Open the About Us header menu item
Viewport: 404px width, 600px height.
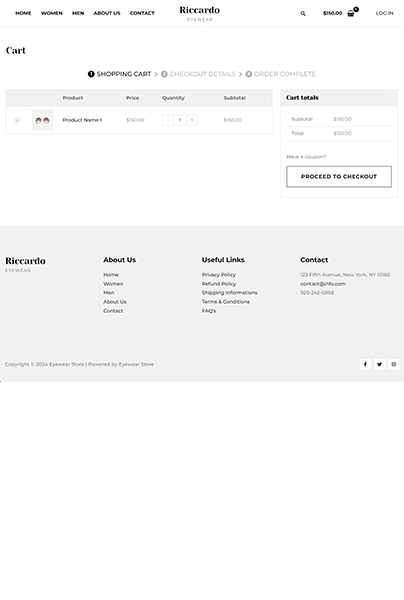tap(107, 13)
